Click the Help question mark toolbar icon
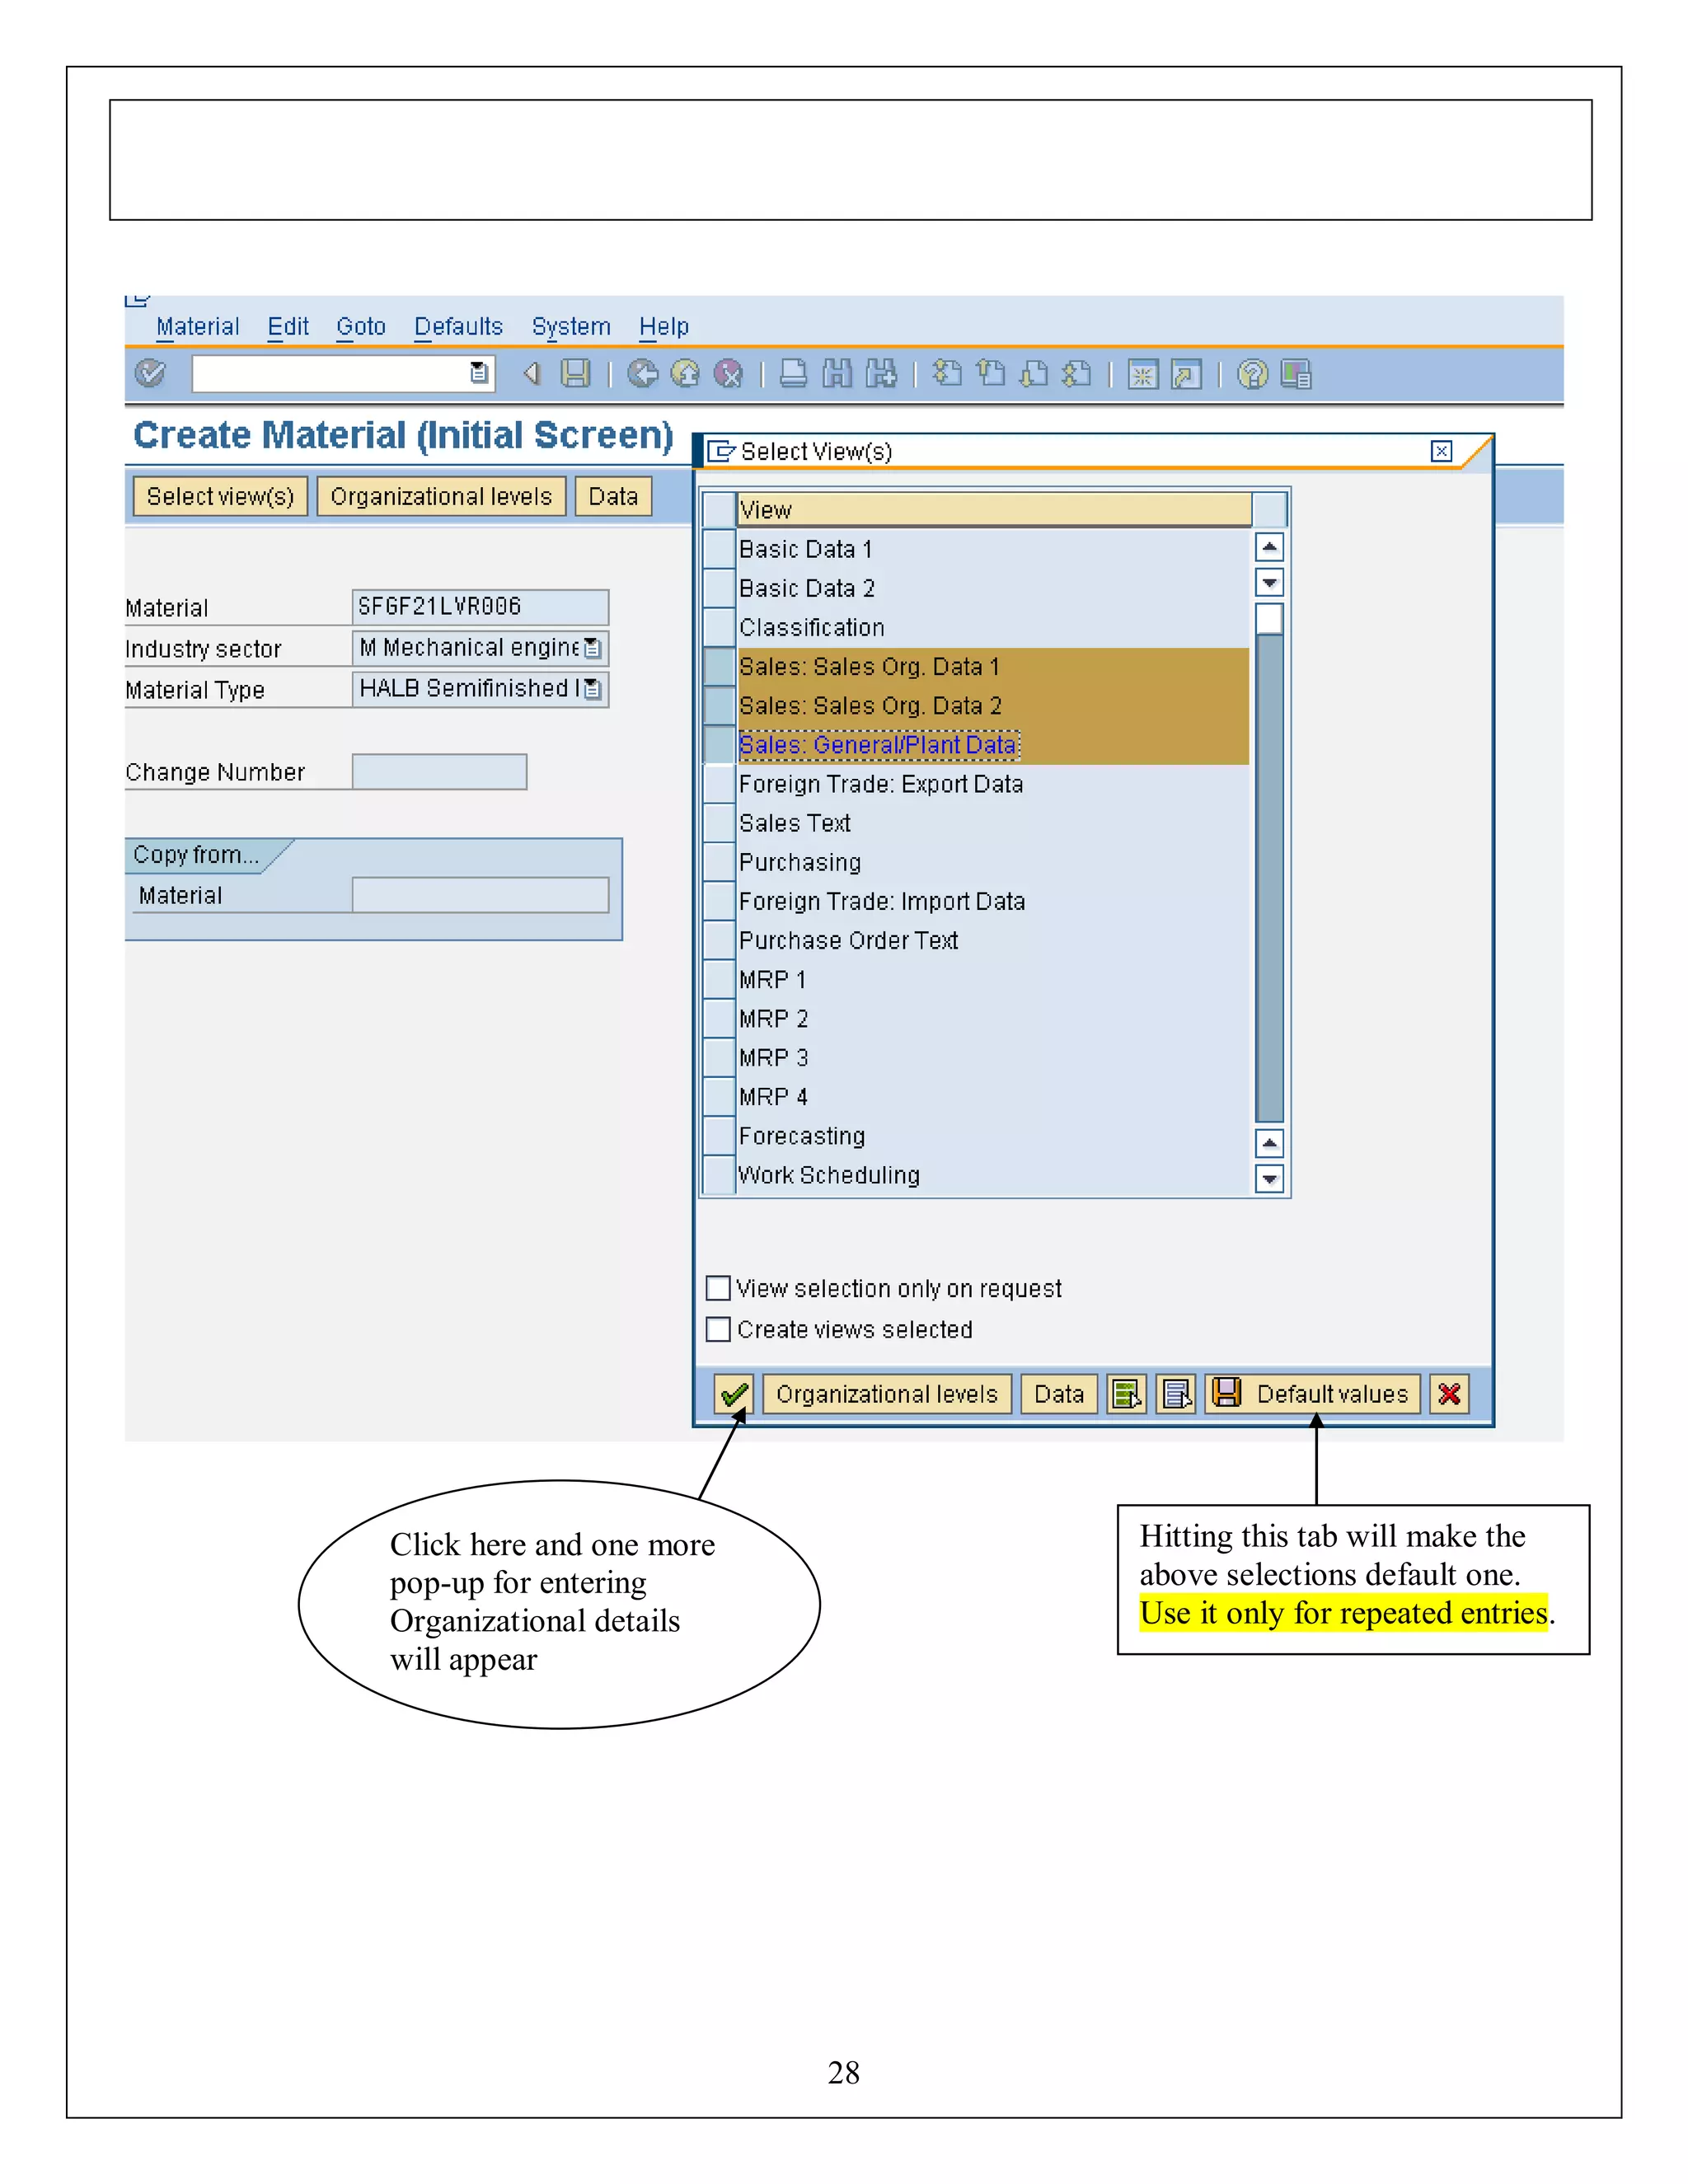Viewport: 1688px width, 2184px height. click(x=1252, y=374)
